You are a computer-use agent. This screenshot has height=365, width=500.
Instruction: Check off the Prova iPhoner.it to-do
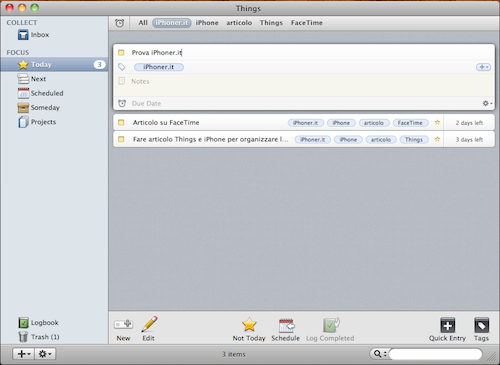(121, 53)
